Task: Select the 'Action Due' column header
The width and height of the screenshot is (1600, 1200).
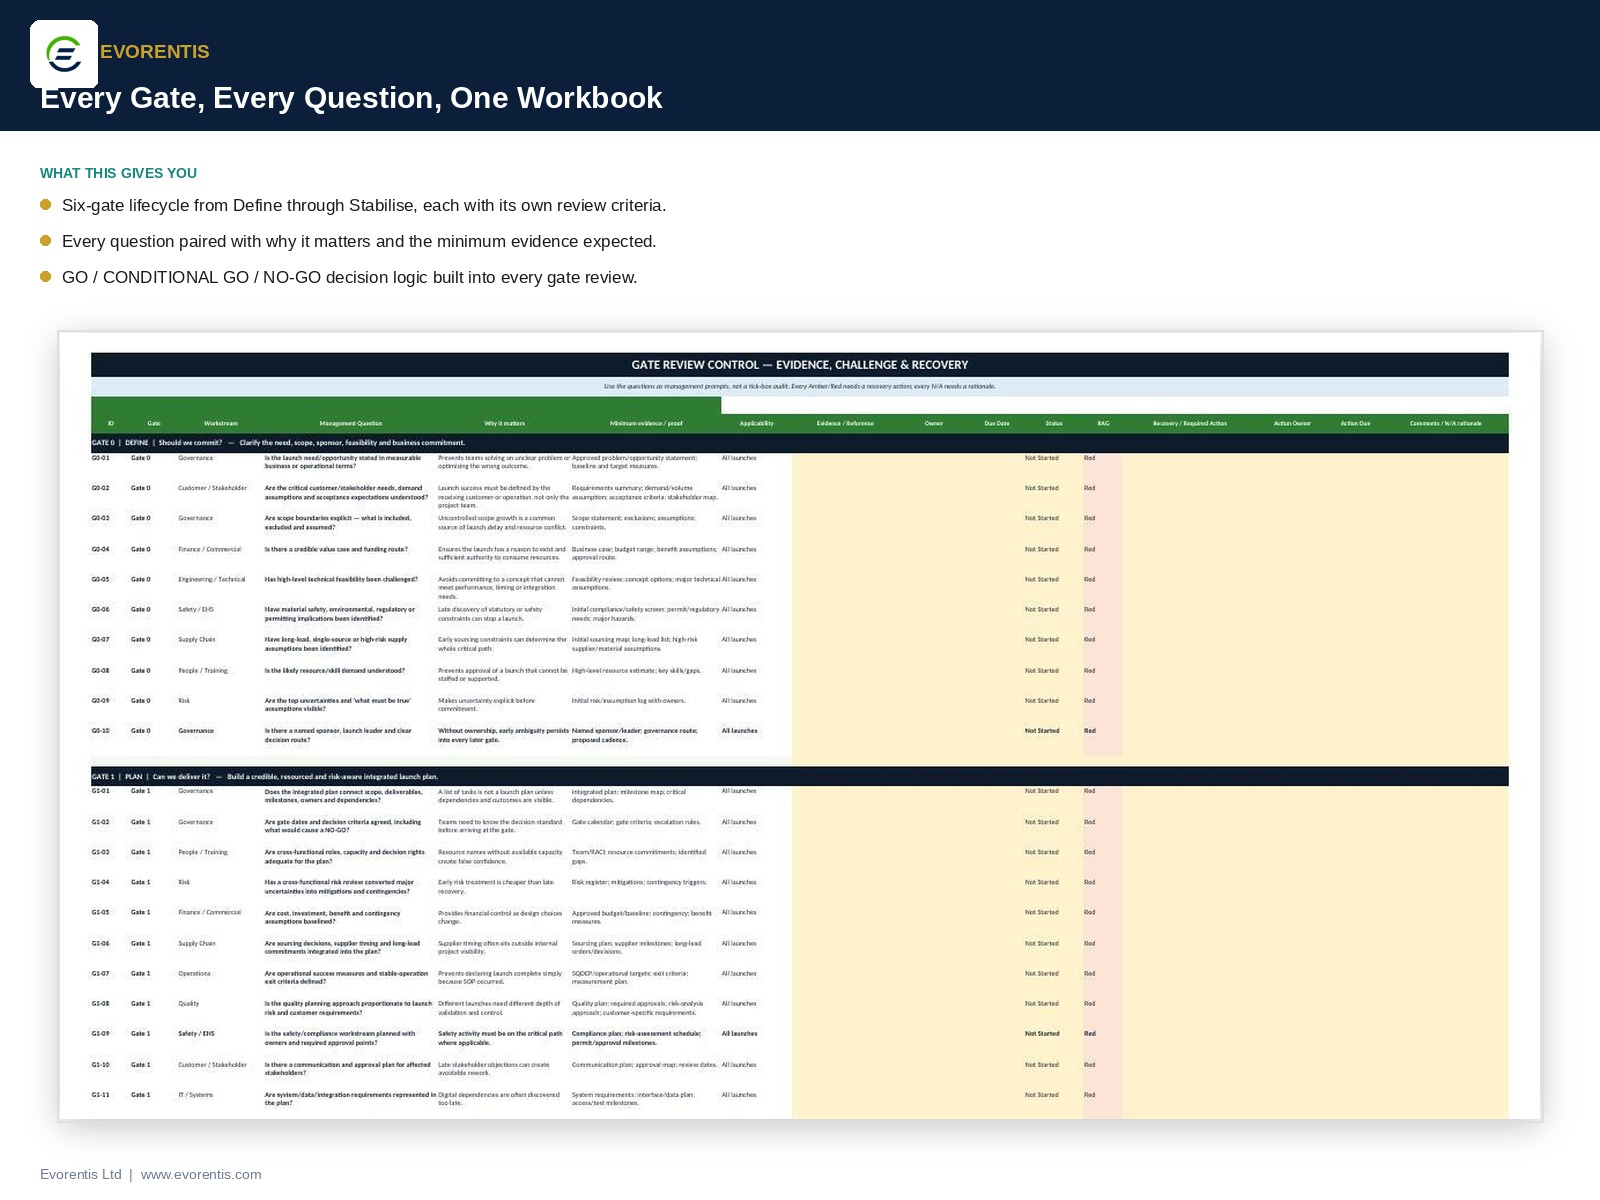Action: [1355, 423]
